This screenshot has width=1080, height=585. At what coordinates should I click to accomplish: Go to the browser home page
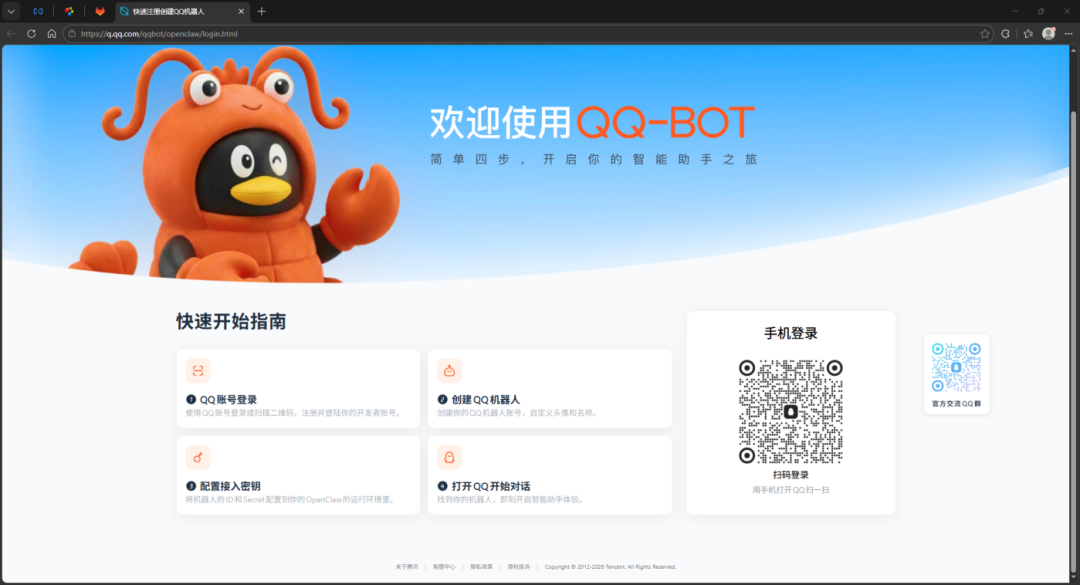pyautogui.click(x=52, y=34)
